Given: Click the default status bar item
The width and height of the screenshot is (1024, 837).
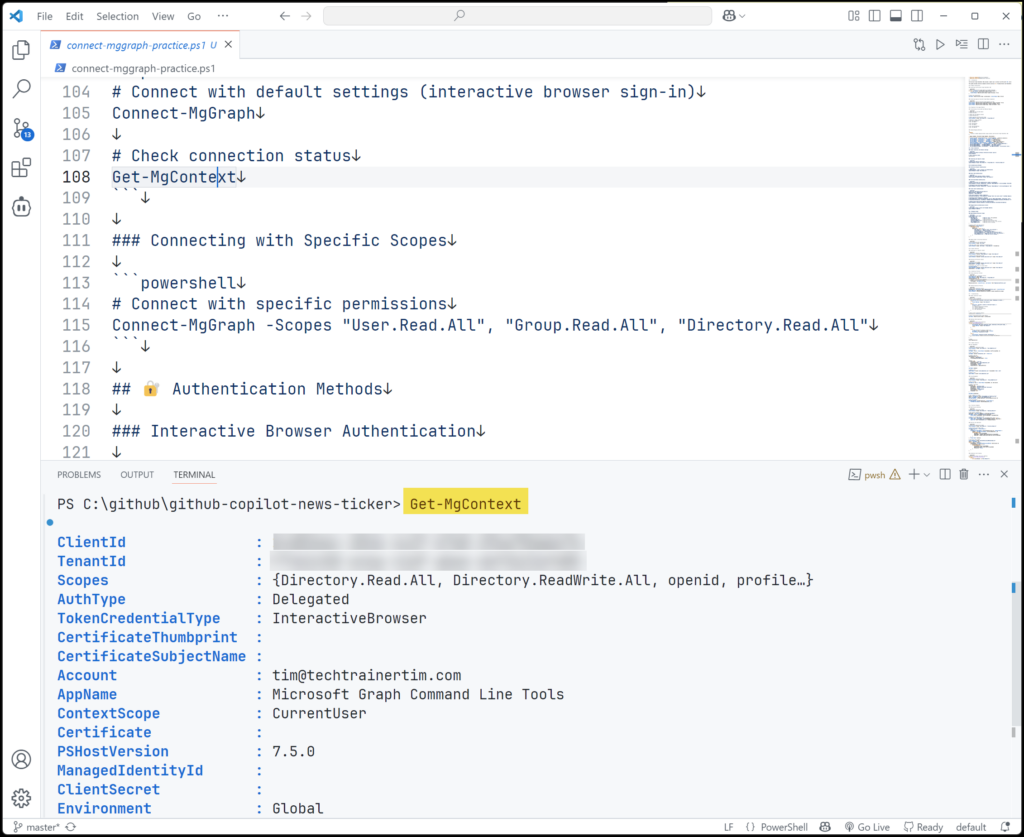Looking at the screenshot, I should [971, 827].
